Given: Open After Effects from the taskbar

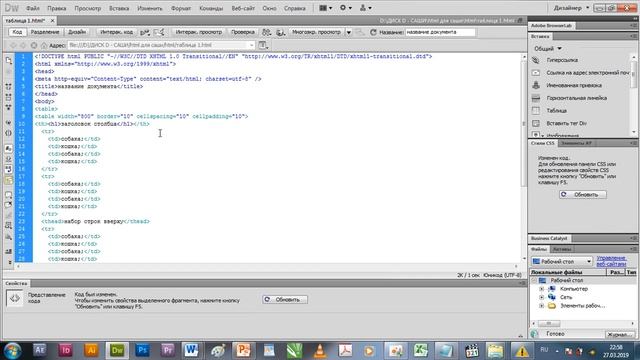Looking at the screenshot, I should pos(40,350).
